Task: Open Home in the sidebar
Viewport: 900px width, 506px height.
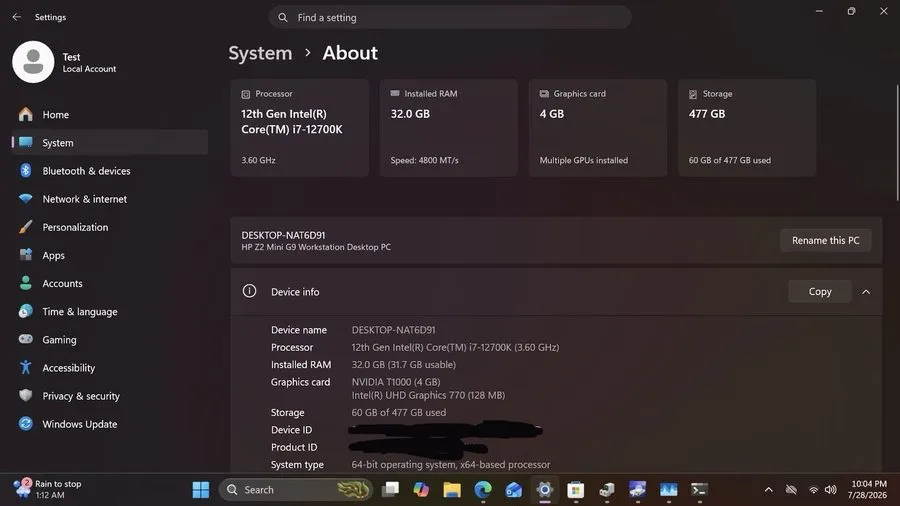Action: [x=110, y=115]
